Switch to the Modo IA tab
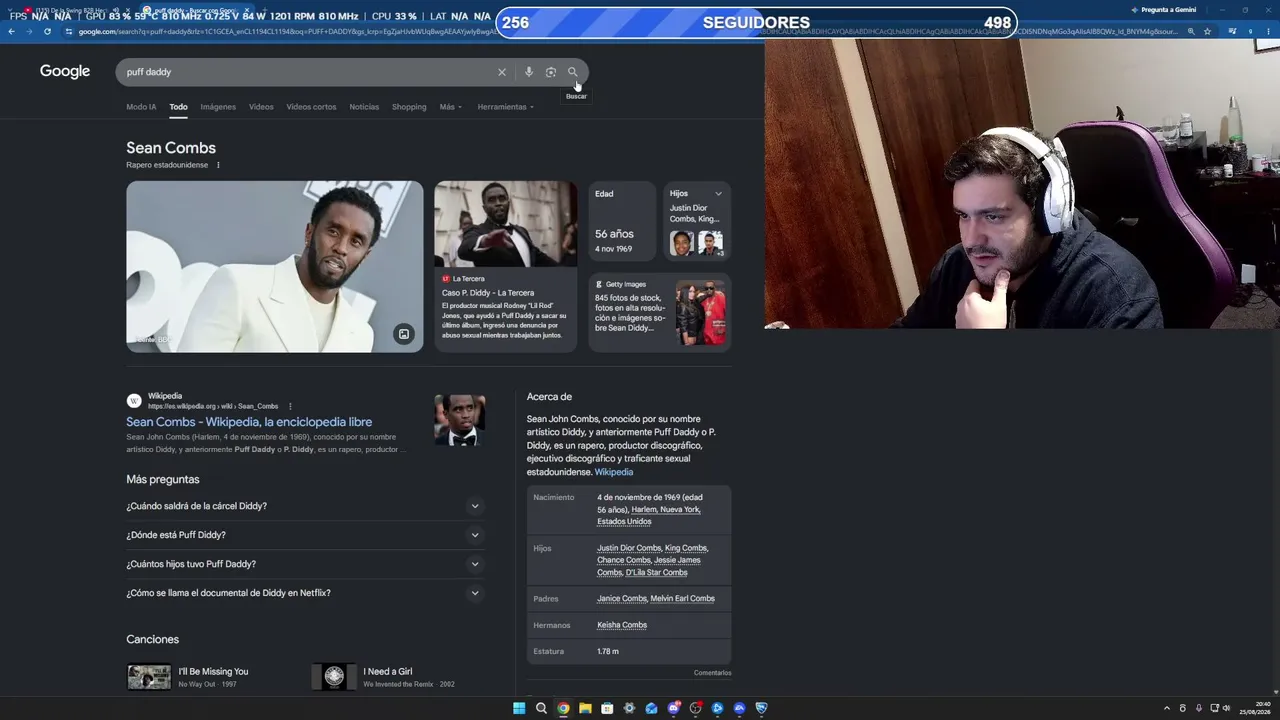The image size is (1280, 720). [x=141, y=107]
